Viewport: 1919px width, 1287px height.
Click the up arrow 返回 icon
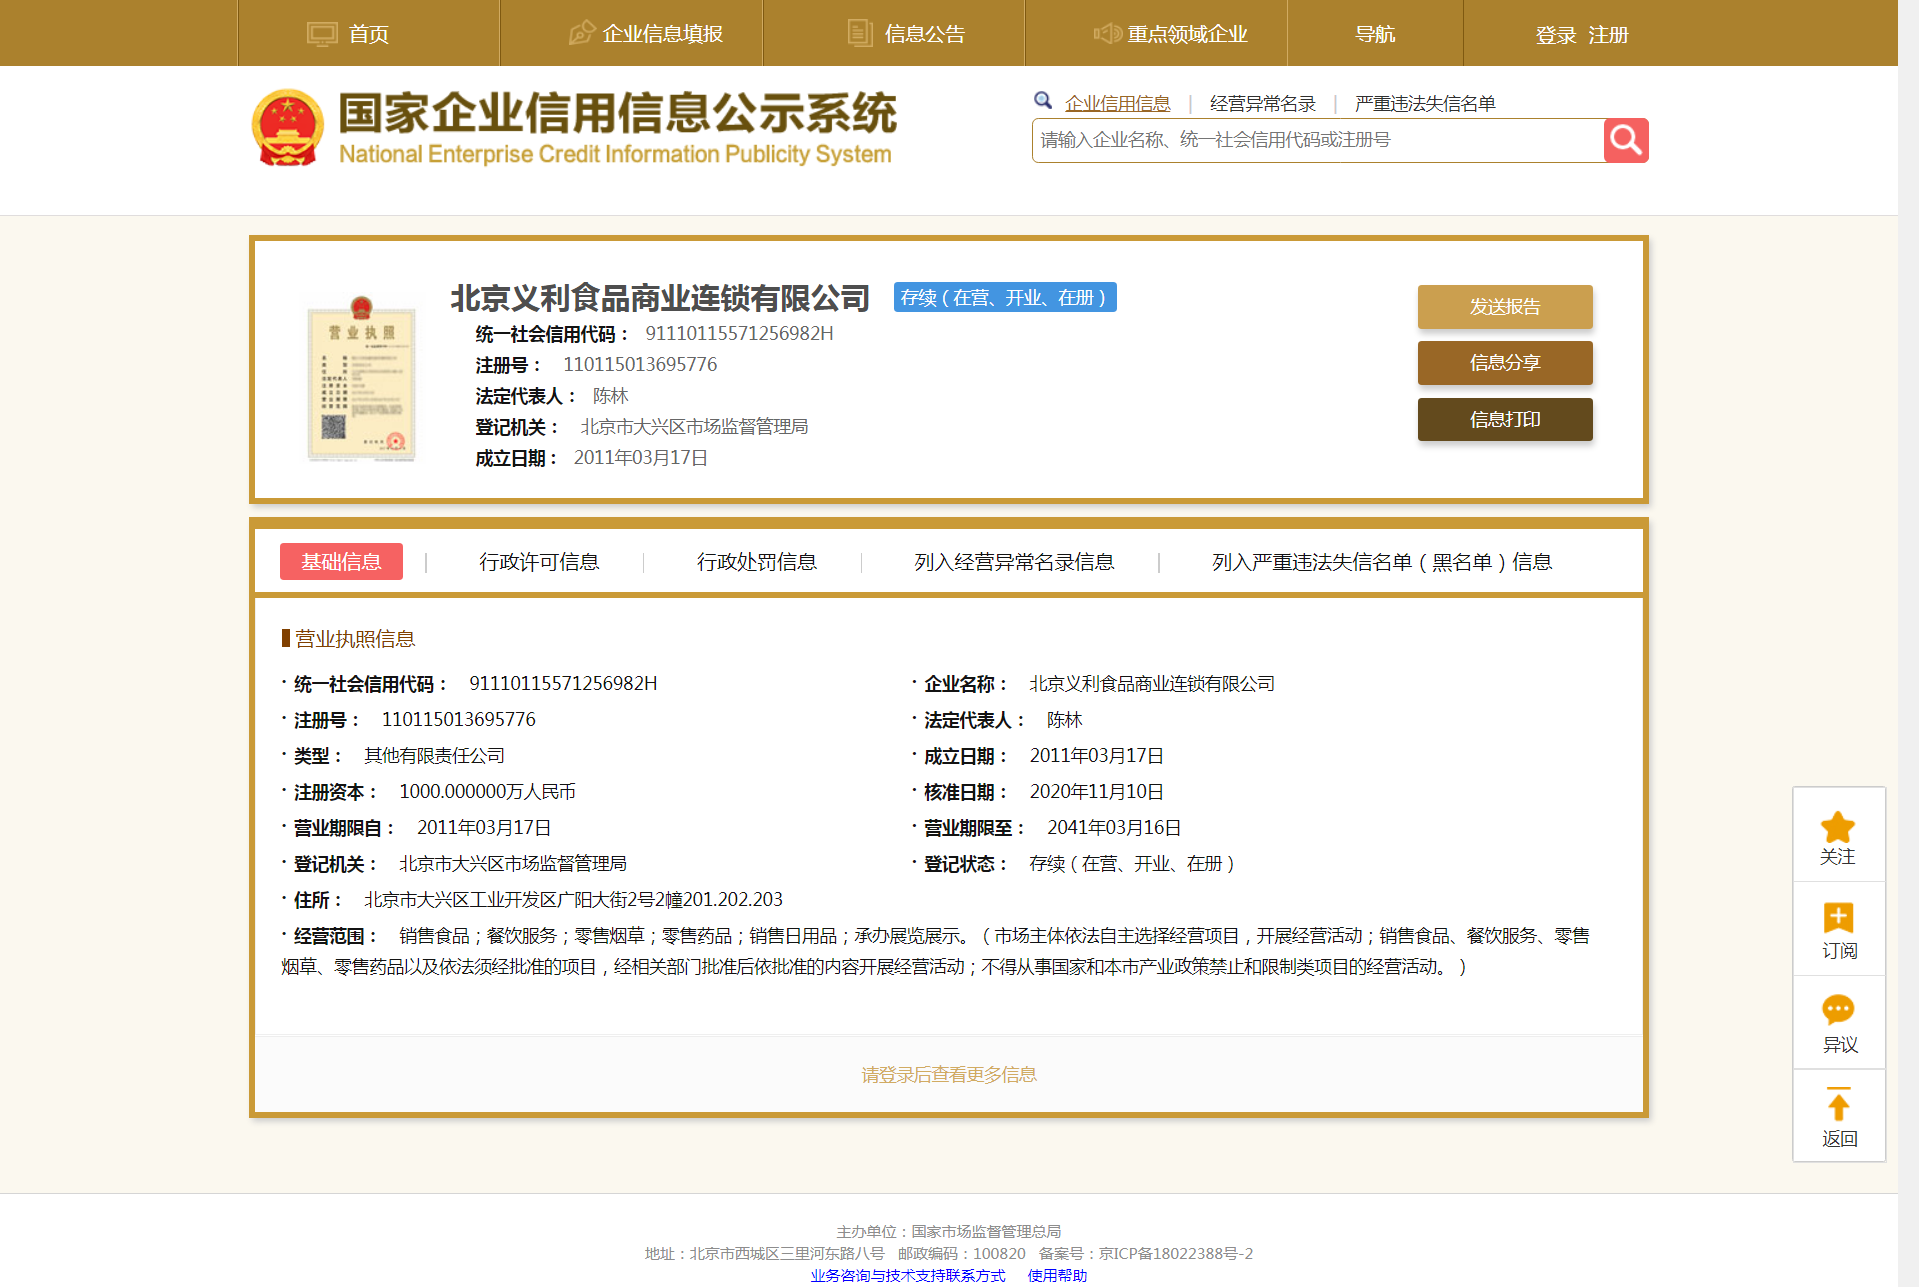point(1838,1104)
